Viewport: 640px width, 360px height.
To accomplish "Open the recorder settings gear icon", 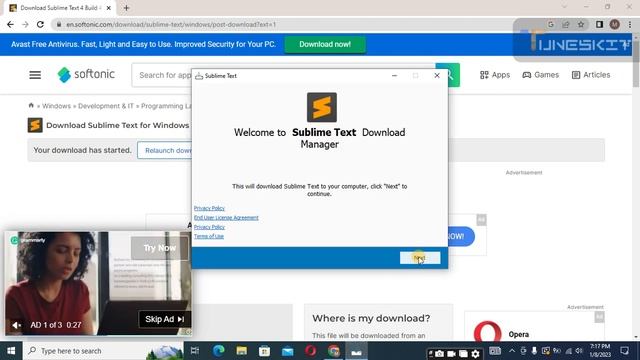I will (x=476, y=353).
